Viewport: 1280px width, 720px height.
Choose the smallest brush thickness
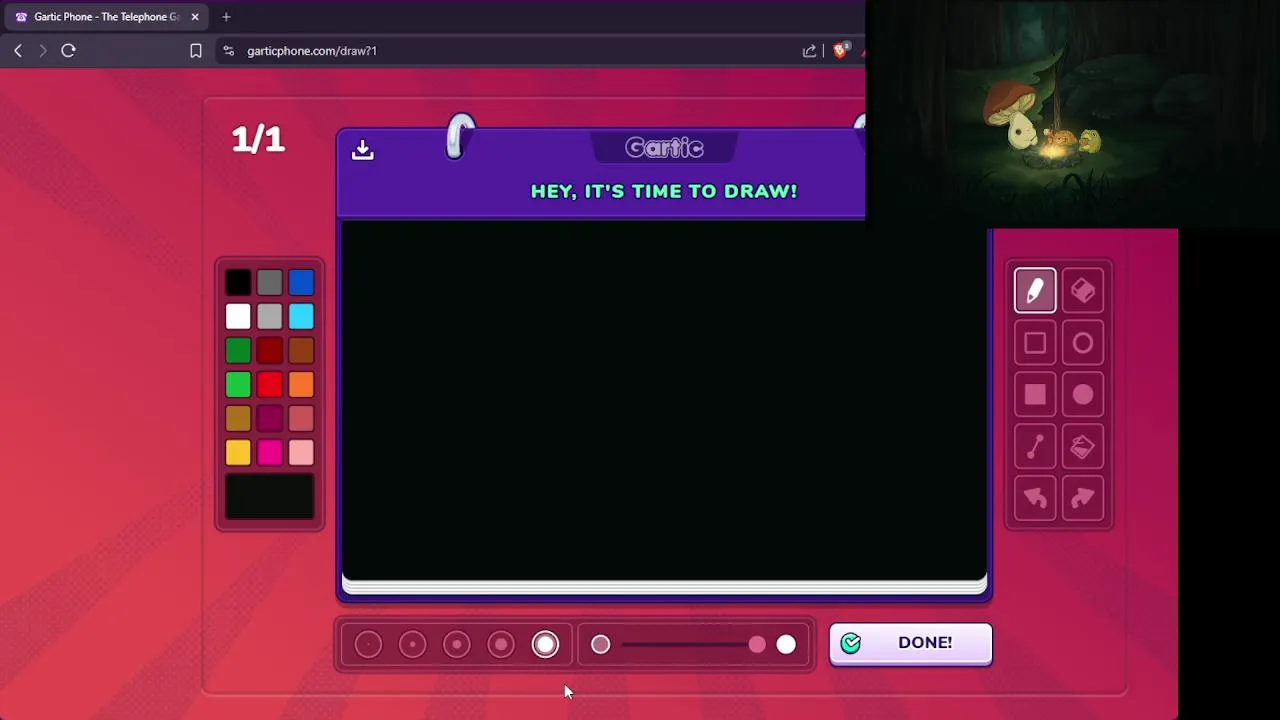(368, 645)
